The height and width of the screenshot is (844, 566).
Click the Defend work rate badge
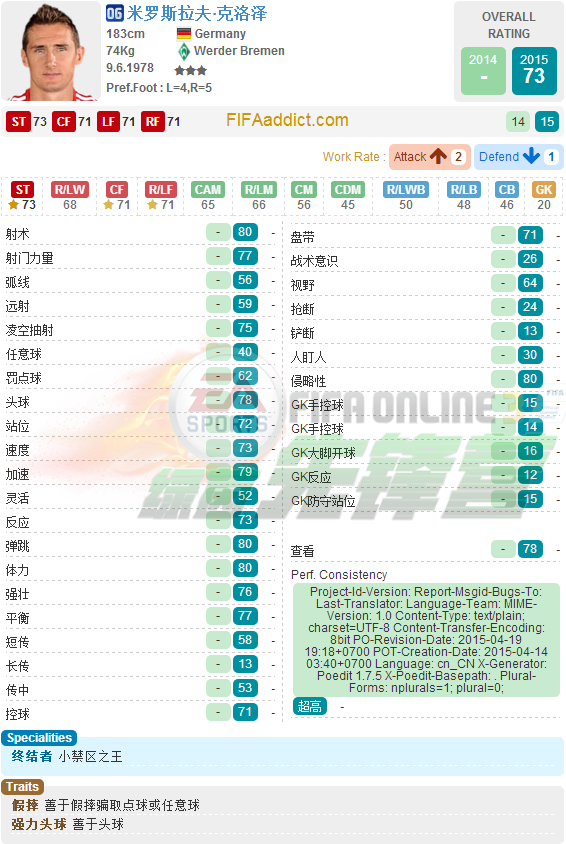[518, 157]
